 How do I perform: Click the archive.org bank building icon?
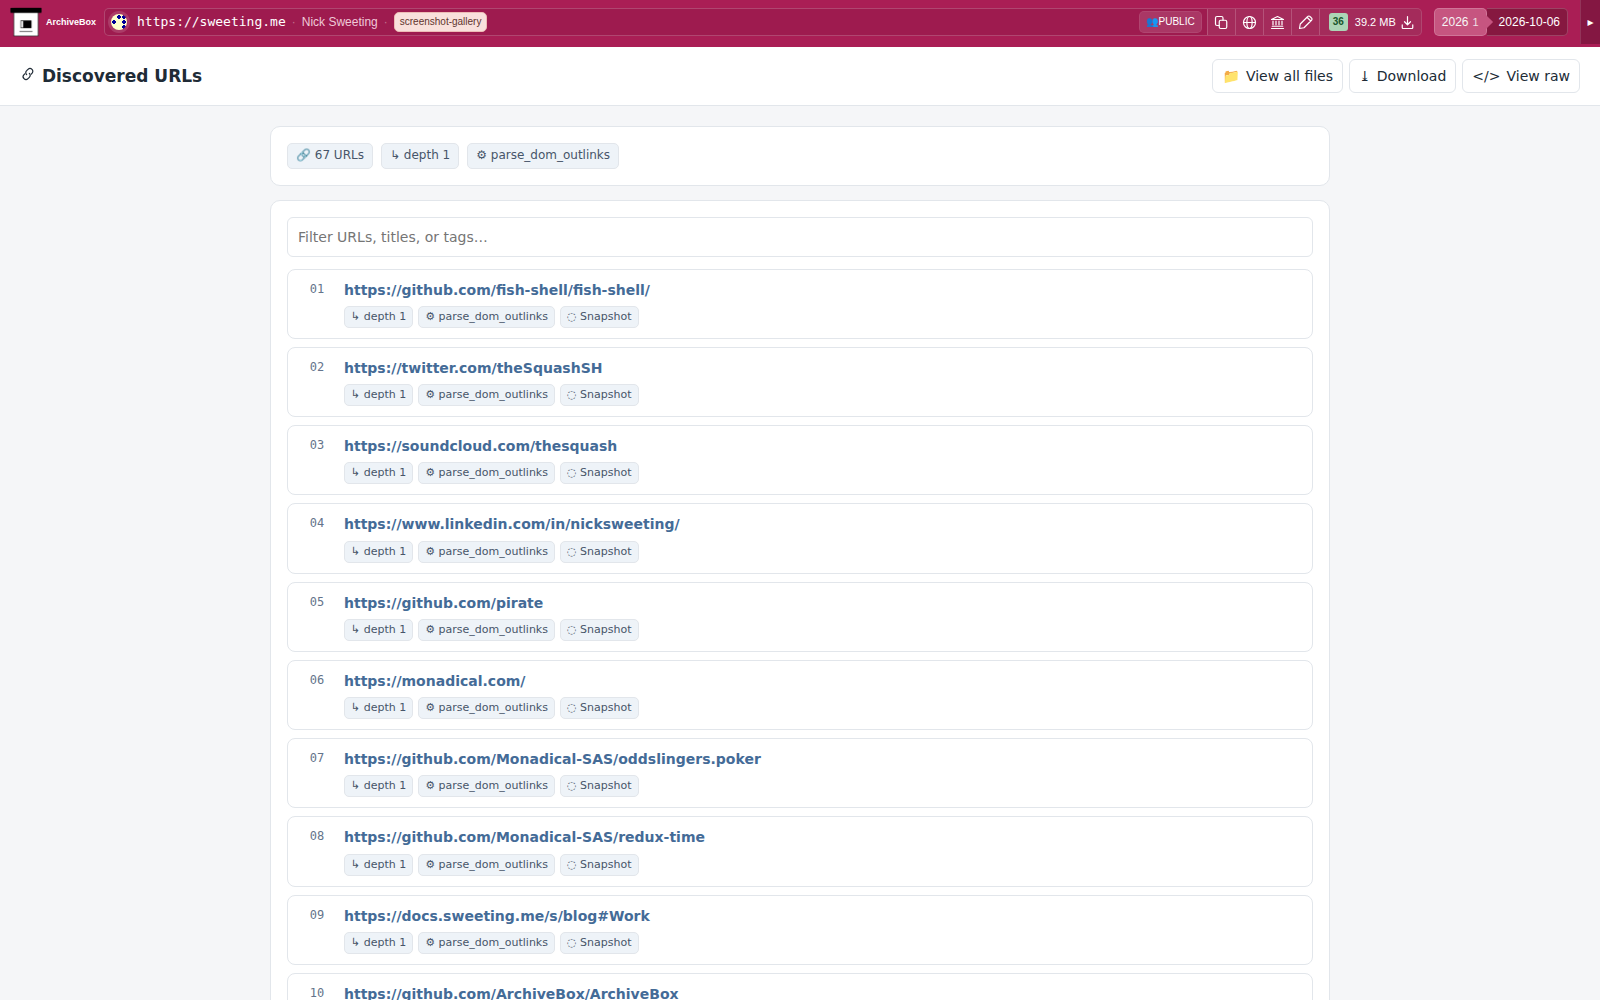(1277, 22)
